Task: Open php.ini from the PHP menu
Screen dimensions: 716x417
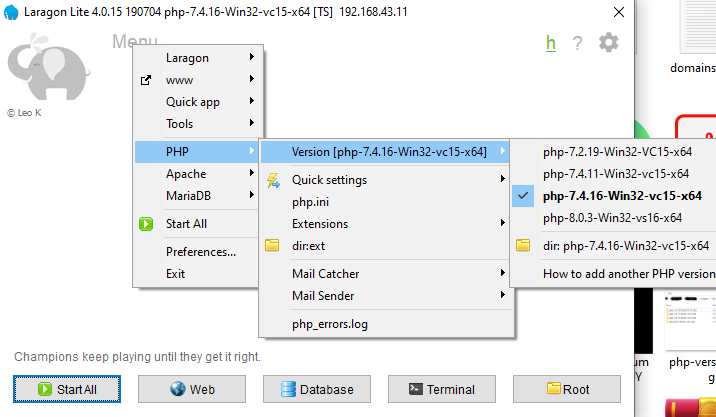Action: 310,202
